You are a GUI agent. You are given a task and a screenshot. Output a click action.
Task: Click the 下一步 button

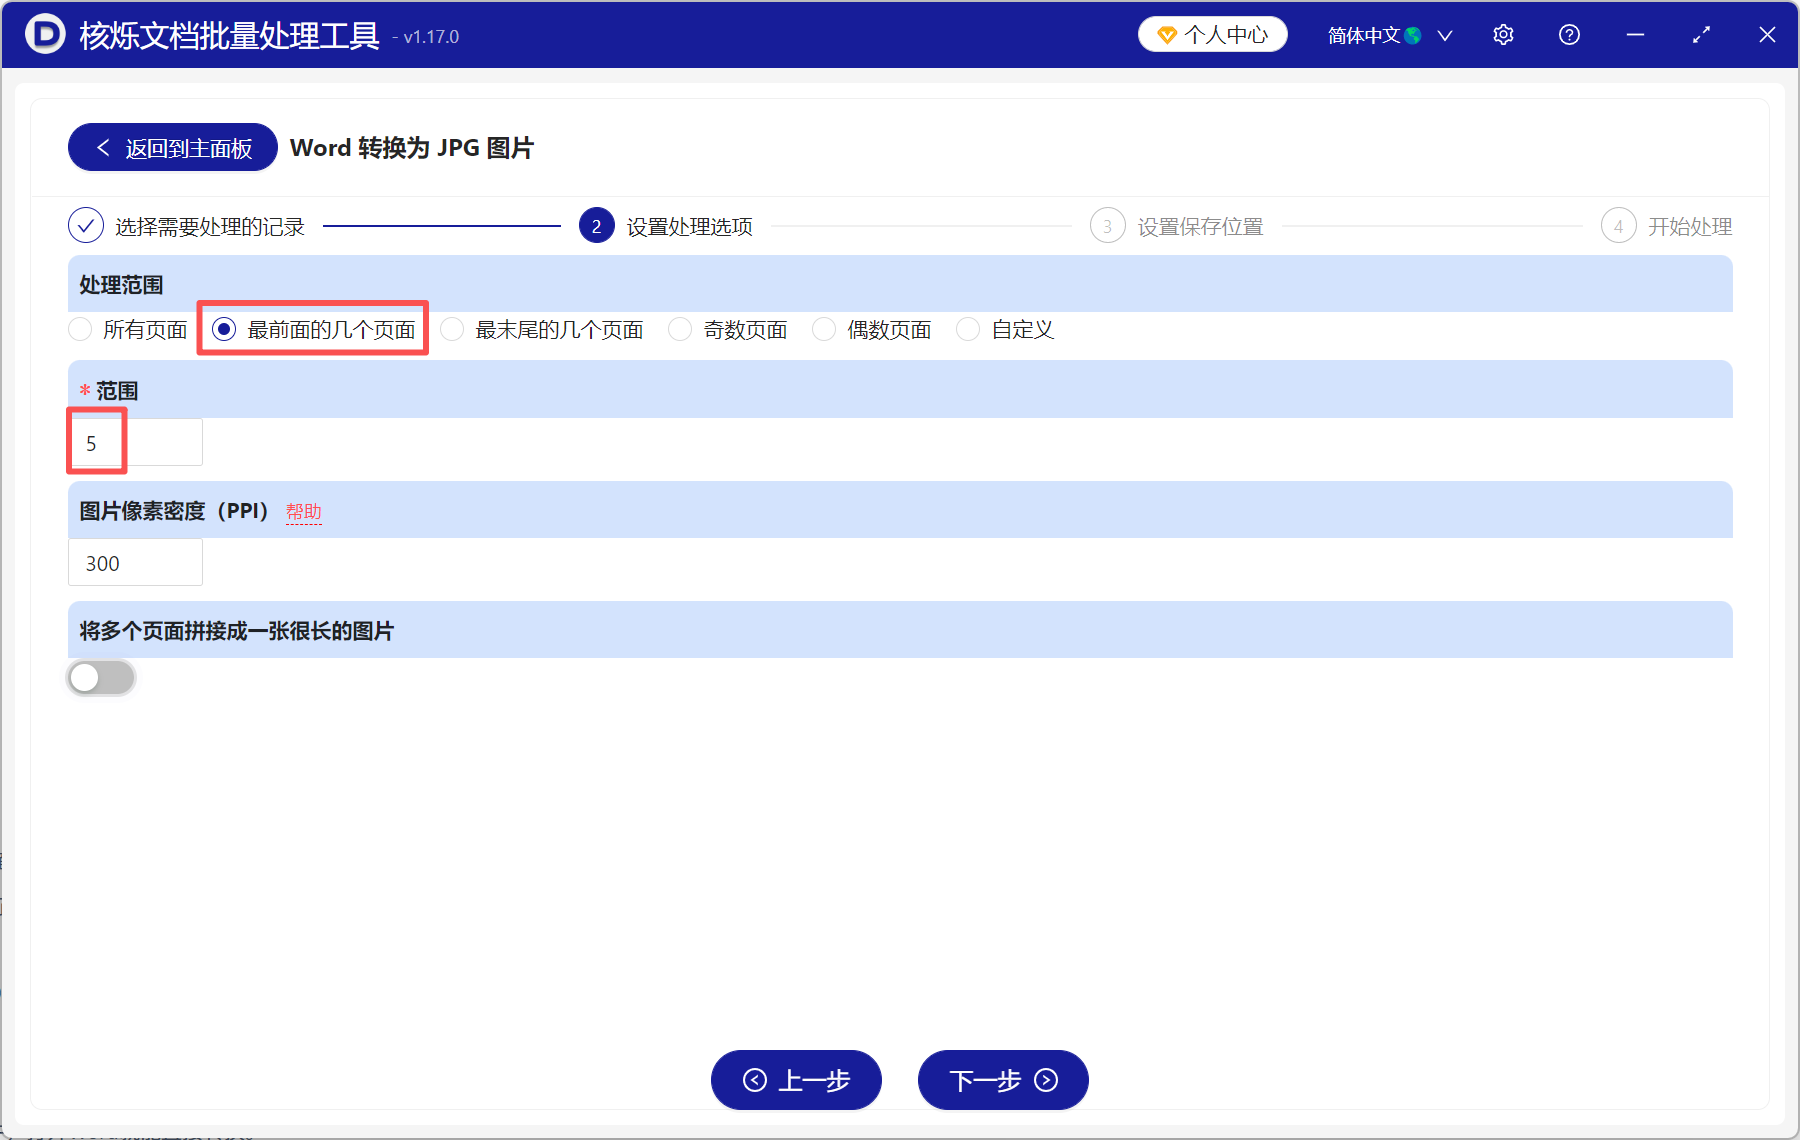coord(1002,1080)
